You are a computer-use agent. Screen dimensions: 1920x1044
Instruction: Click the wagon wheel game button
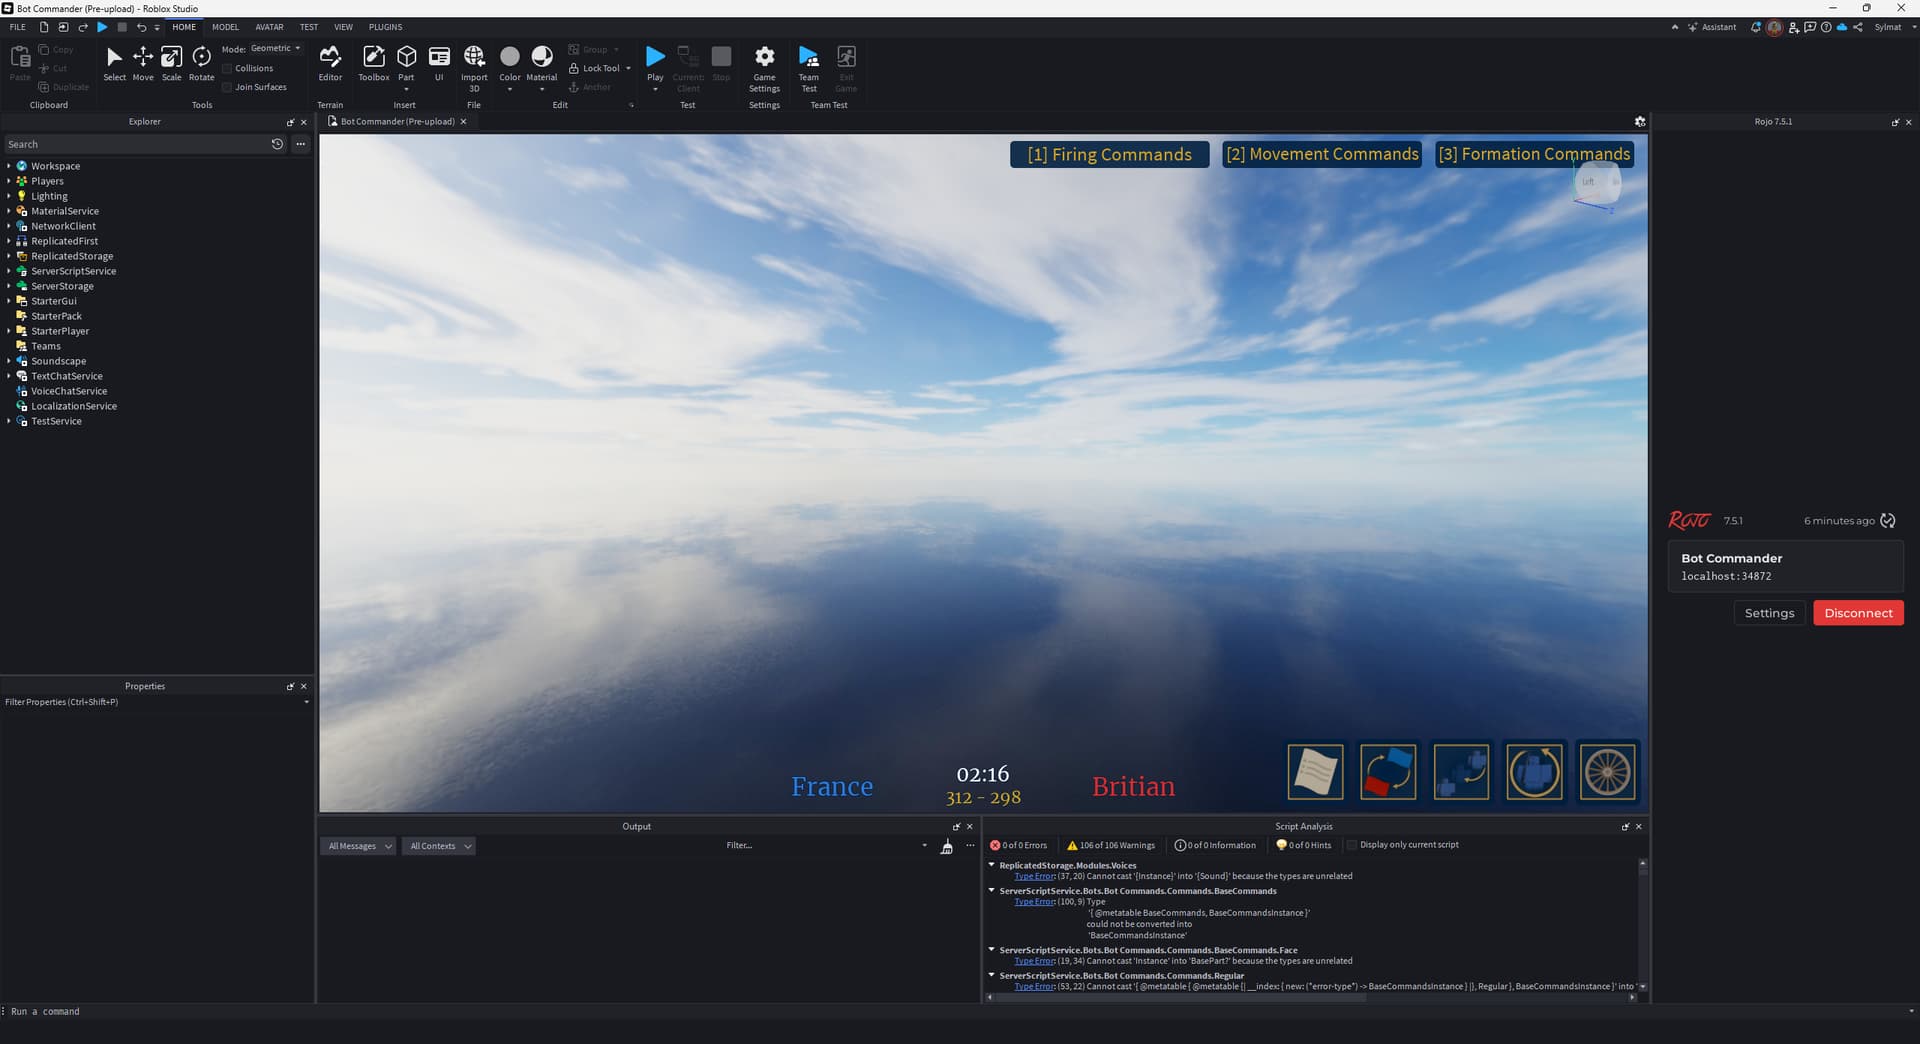1607,772
